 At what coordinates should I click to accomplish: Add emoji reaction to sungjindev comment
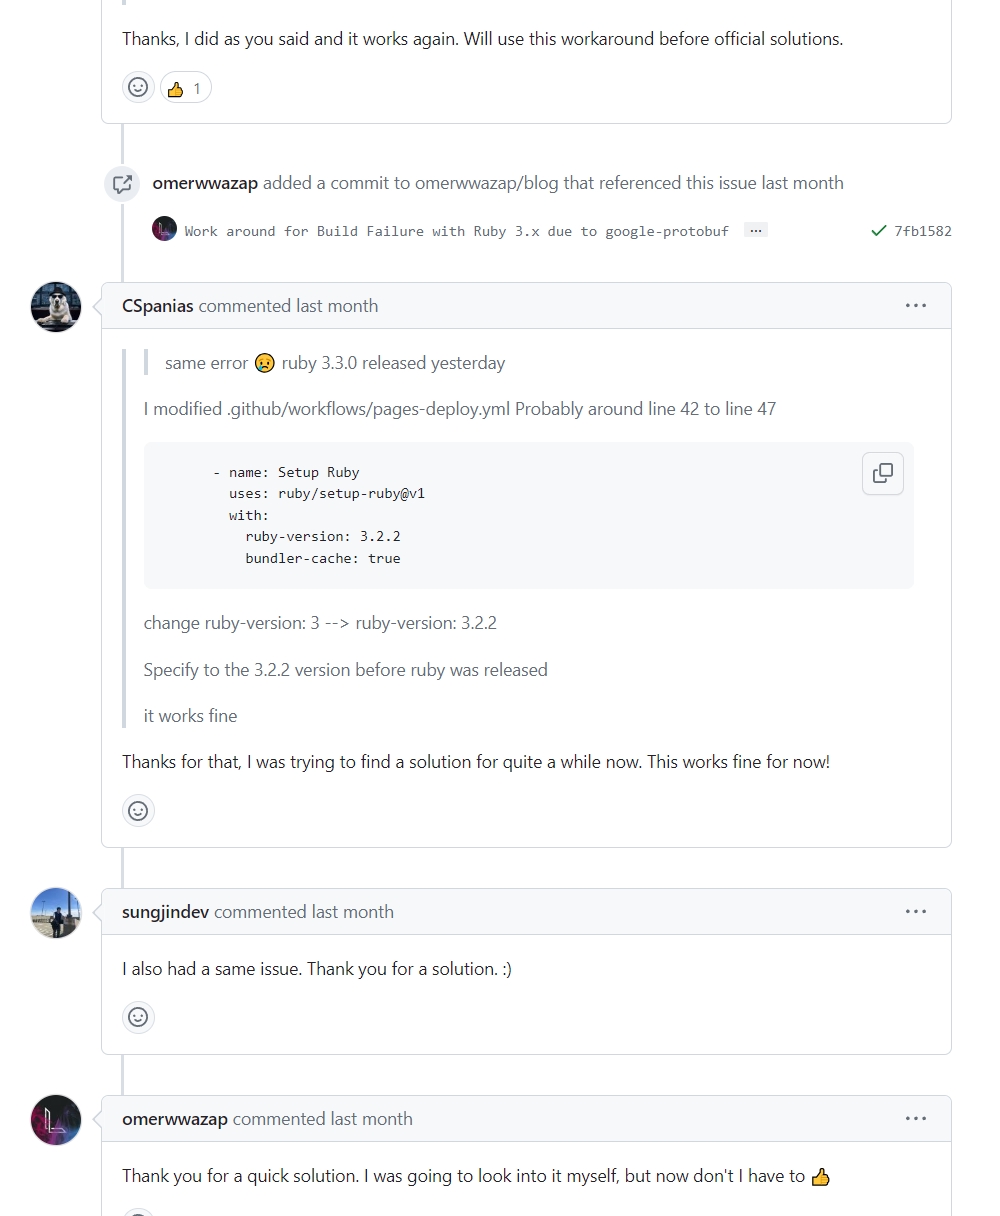click(x=138, y=1017)
